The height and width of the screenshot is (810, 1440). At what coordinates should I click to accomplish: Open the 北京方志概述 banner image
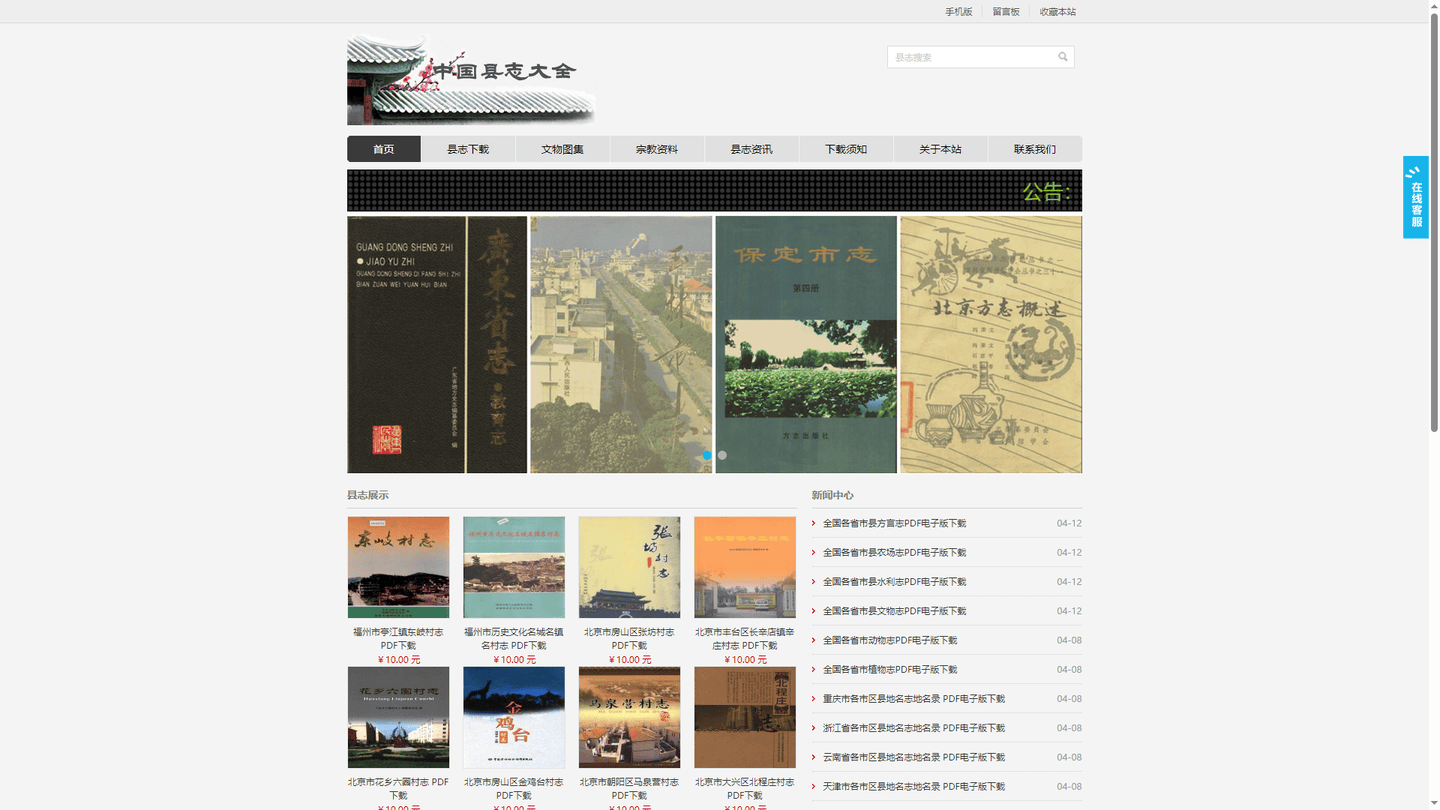pyautogui.click(x=991, y=344)
